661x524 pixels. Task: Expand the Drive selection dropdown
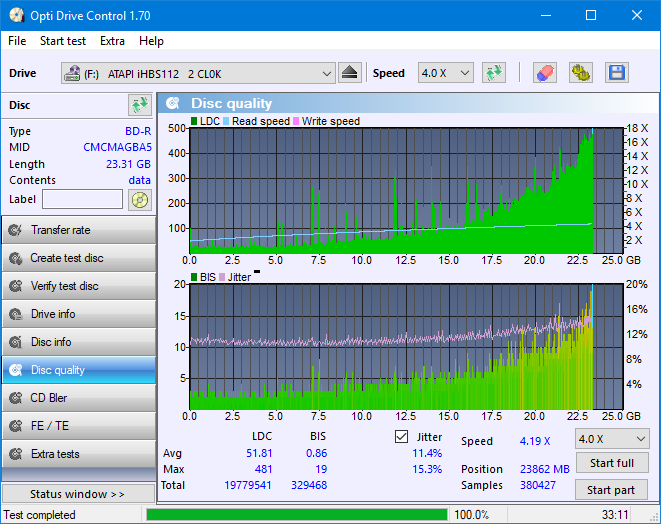tap(198, 74)
